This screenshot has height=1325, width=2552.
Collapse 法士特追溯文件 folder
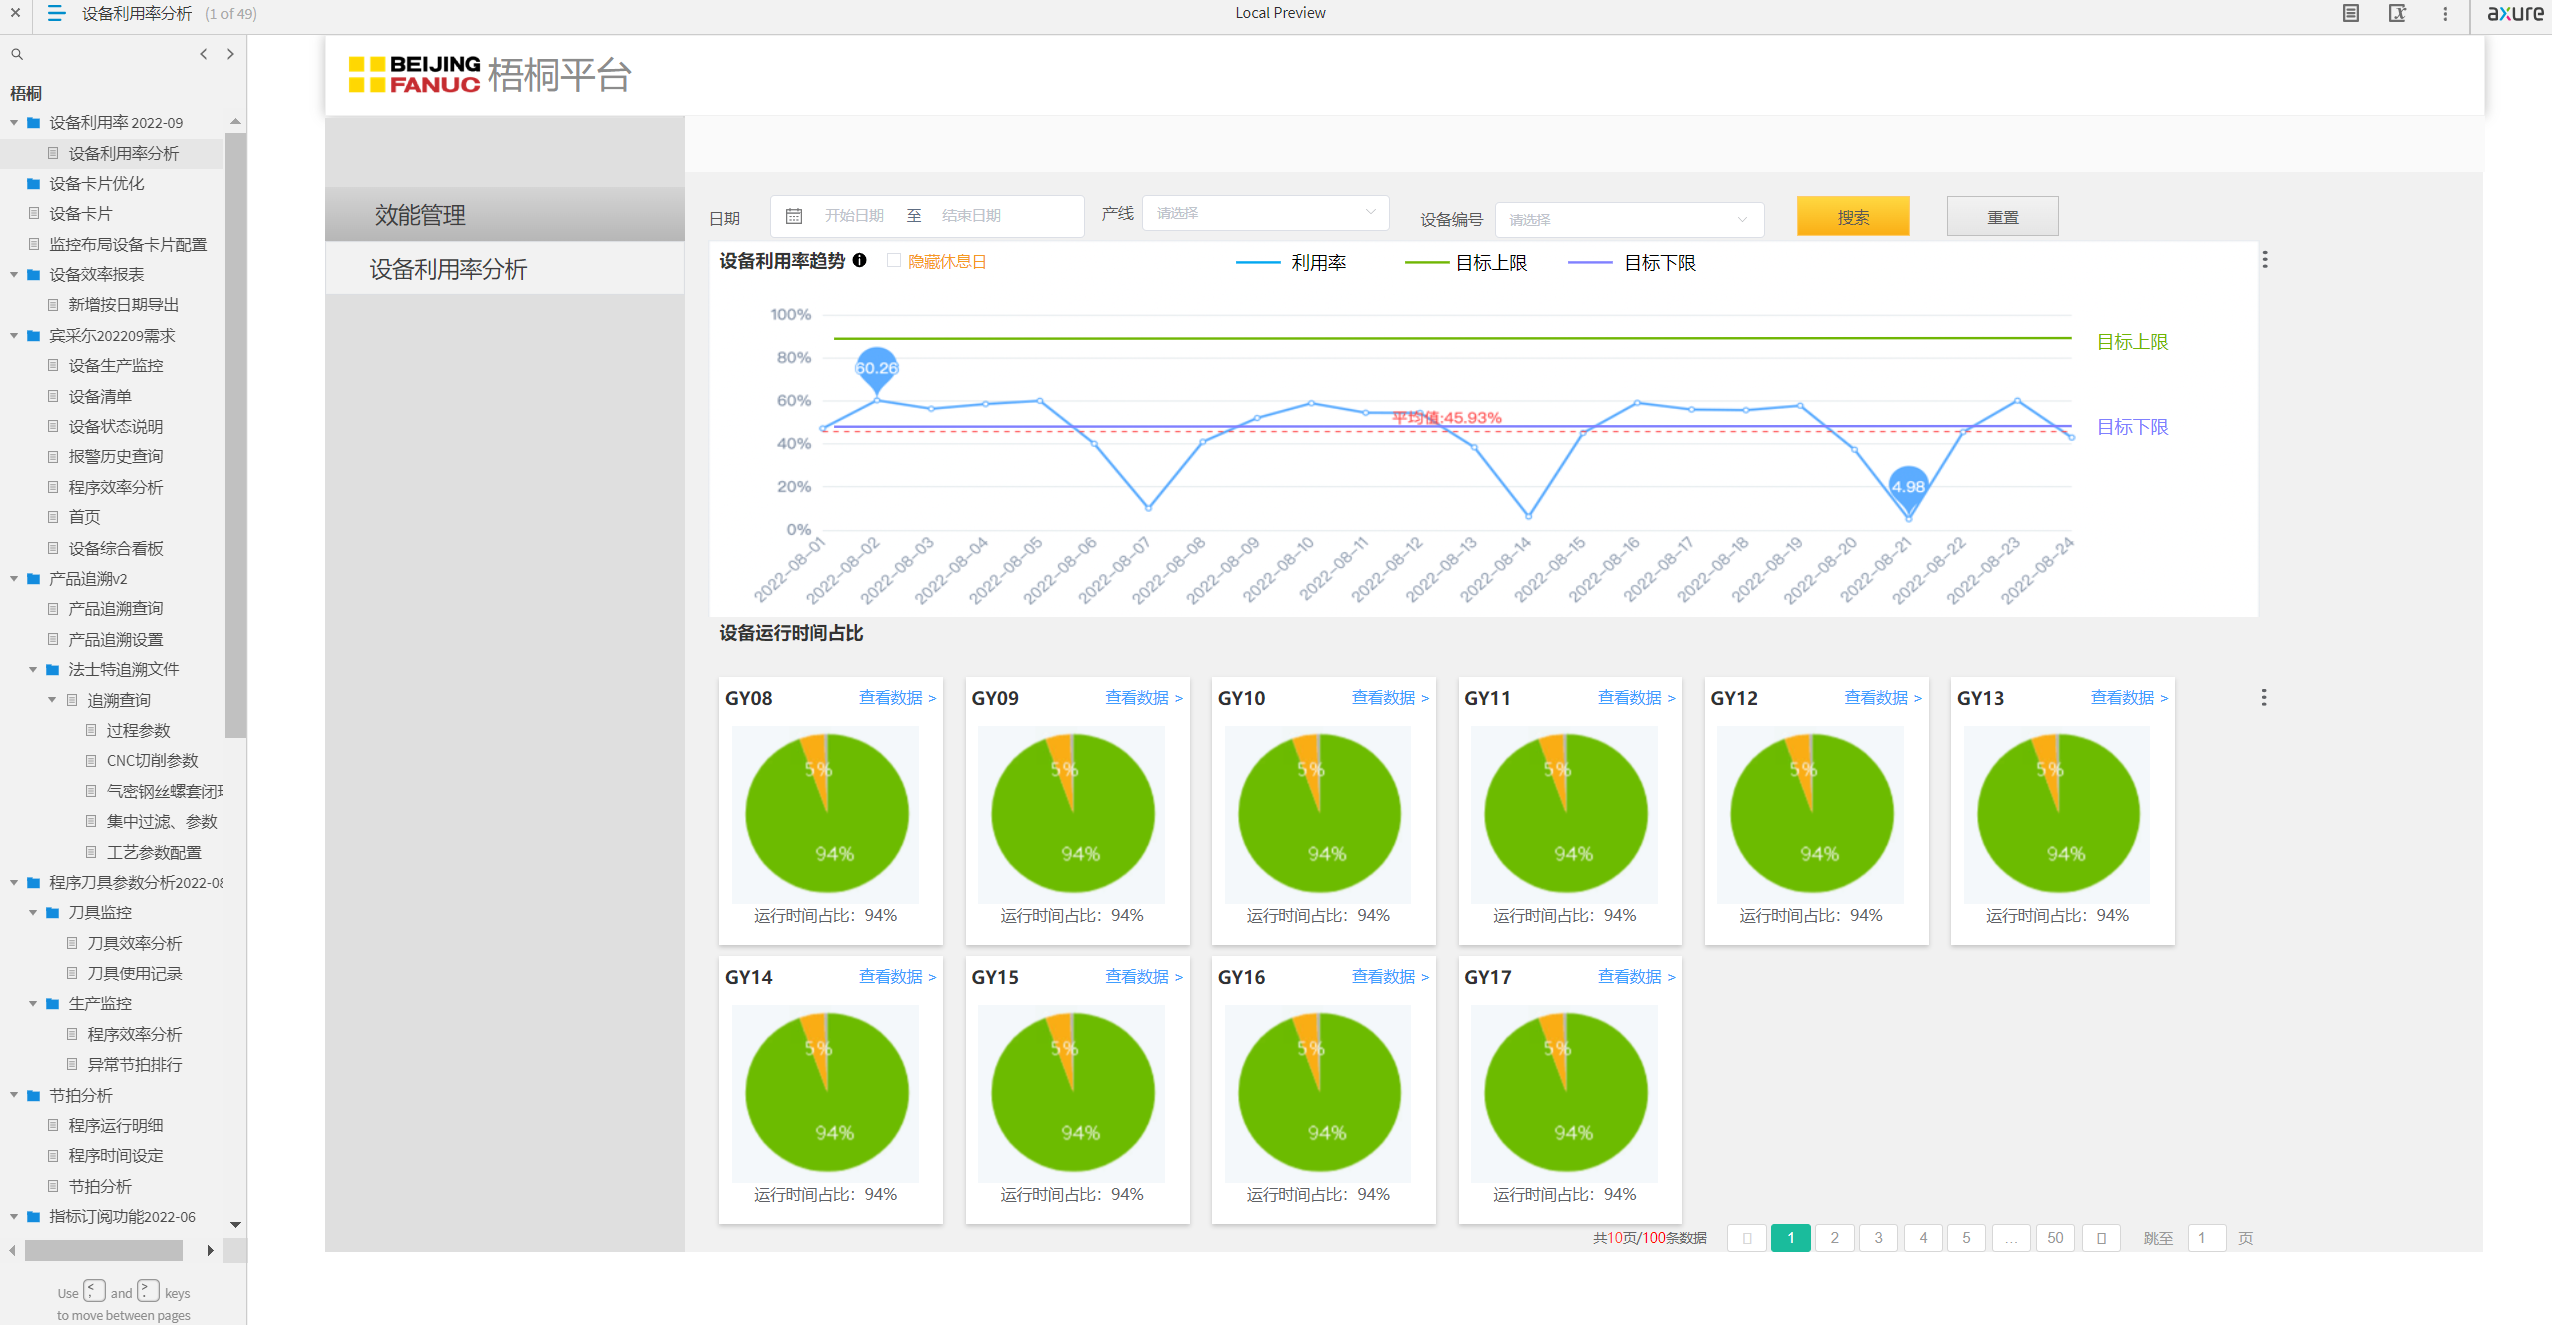point(33,669)
